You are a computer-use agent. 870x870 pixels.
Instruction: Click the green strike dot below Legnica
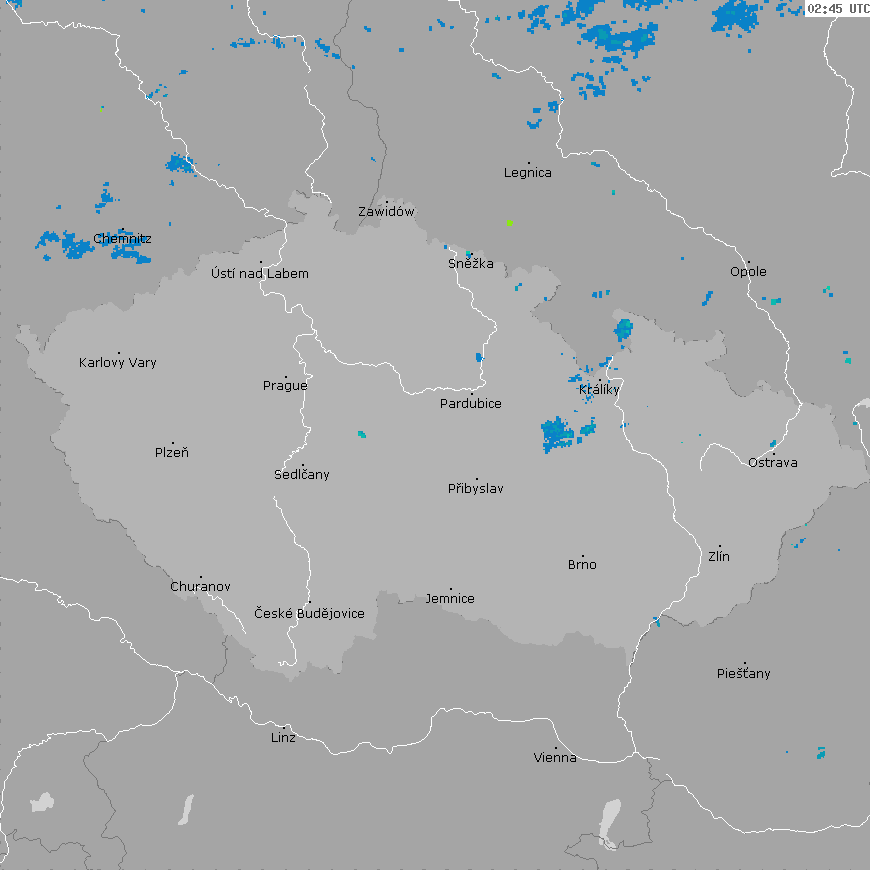509,222
